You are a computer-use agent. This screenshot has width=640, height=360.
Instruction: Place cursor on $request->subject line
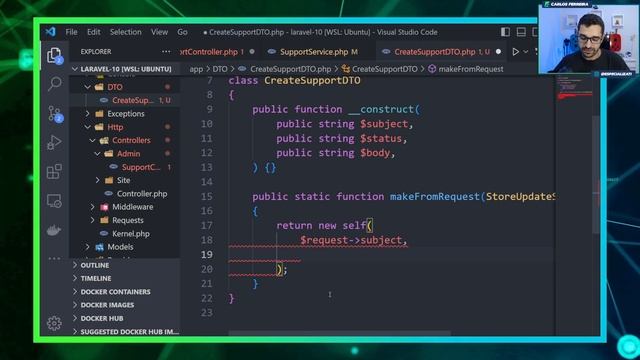pyautogui.click(x=353, y=240)
